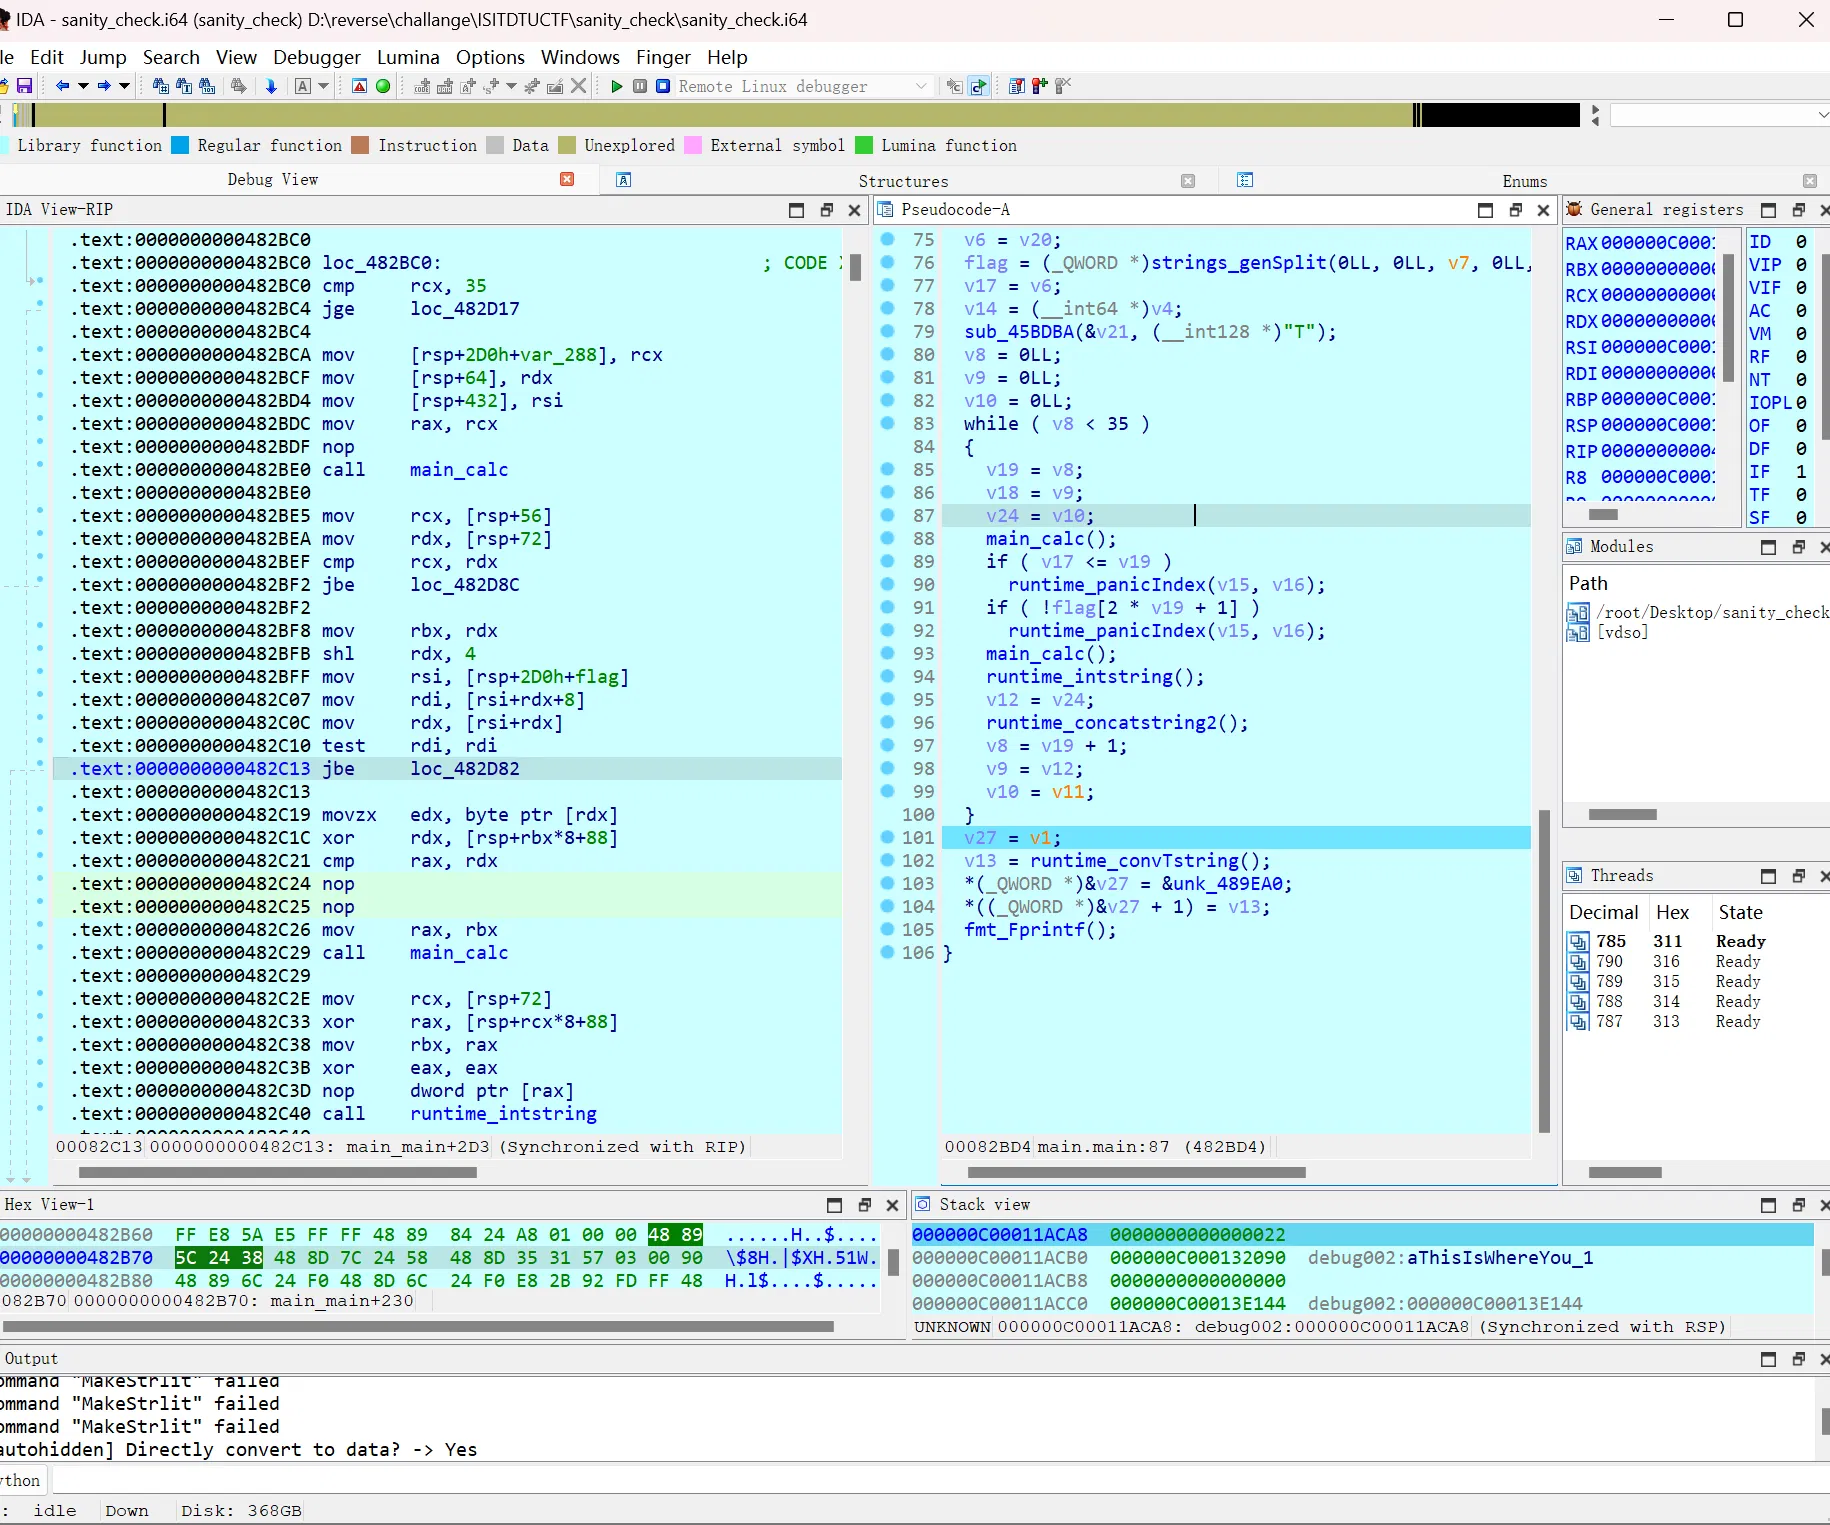Viewport: 1830px width, 1525px height.
Task: Click the Save database floppy icon
Action: (x=25, y=87)
